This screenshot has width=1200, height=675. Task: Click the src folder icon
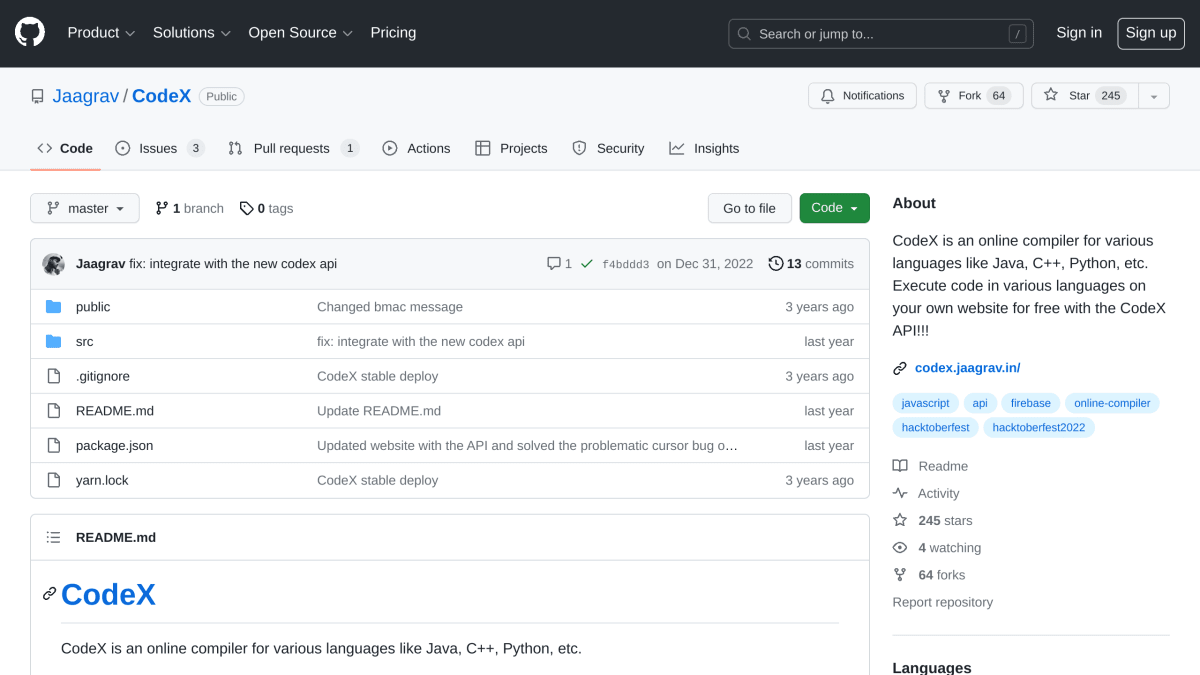[54, 342]
